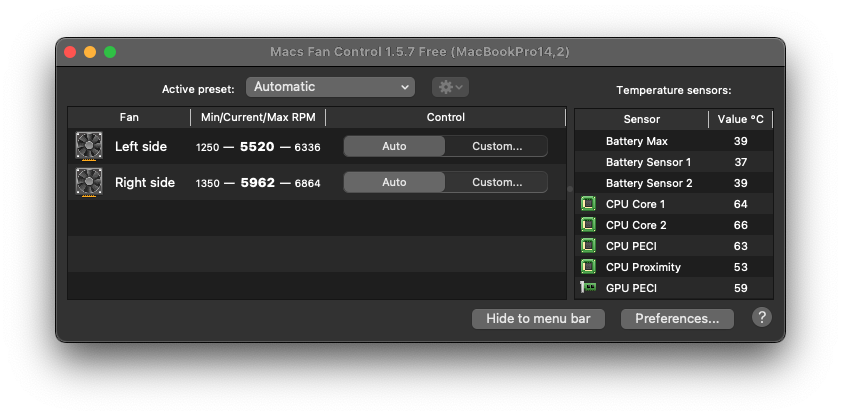Select the CPU PECI sensor label
This screenshot has height=416, width=841.
pos(631,246)
